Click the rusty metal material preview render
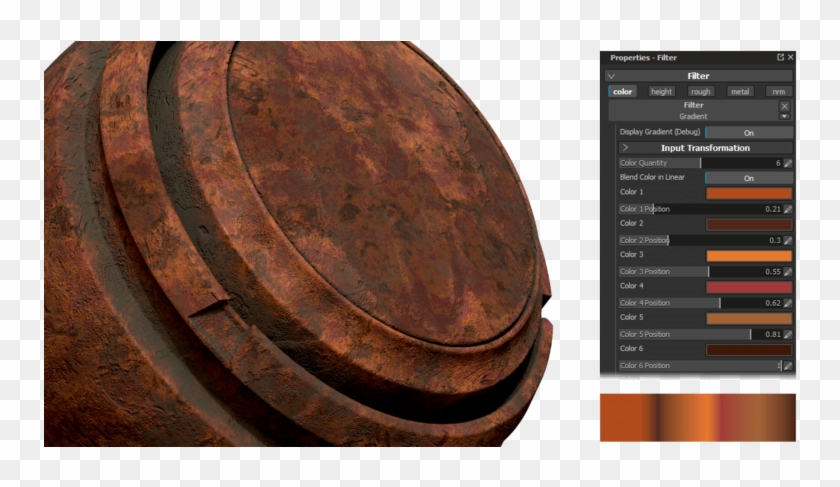 click(x=297, y=244)
